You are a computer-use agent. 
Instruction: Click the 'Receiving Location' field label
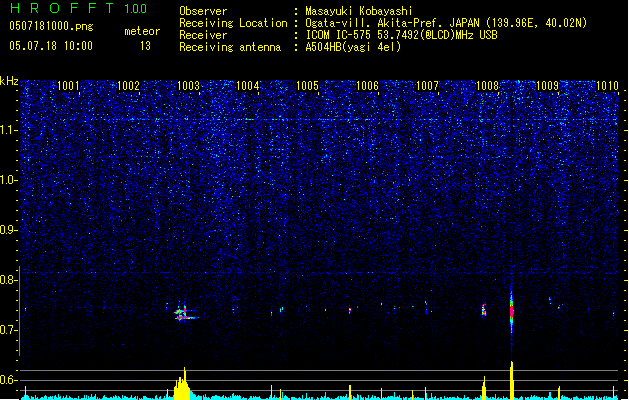pos(233,23)
